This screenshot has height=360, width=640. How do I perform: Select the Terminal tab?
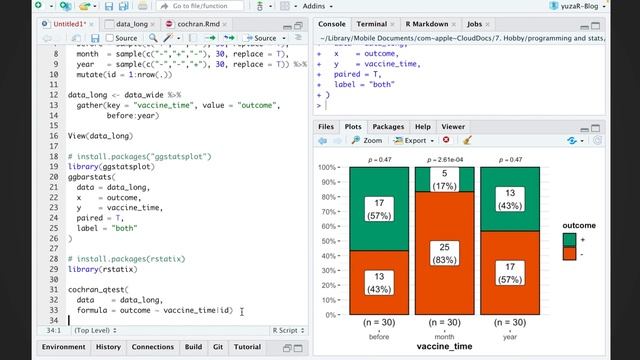[371, 24]
